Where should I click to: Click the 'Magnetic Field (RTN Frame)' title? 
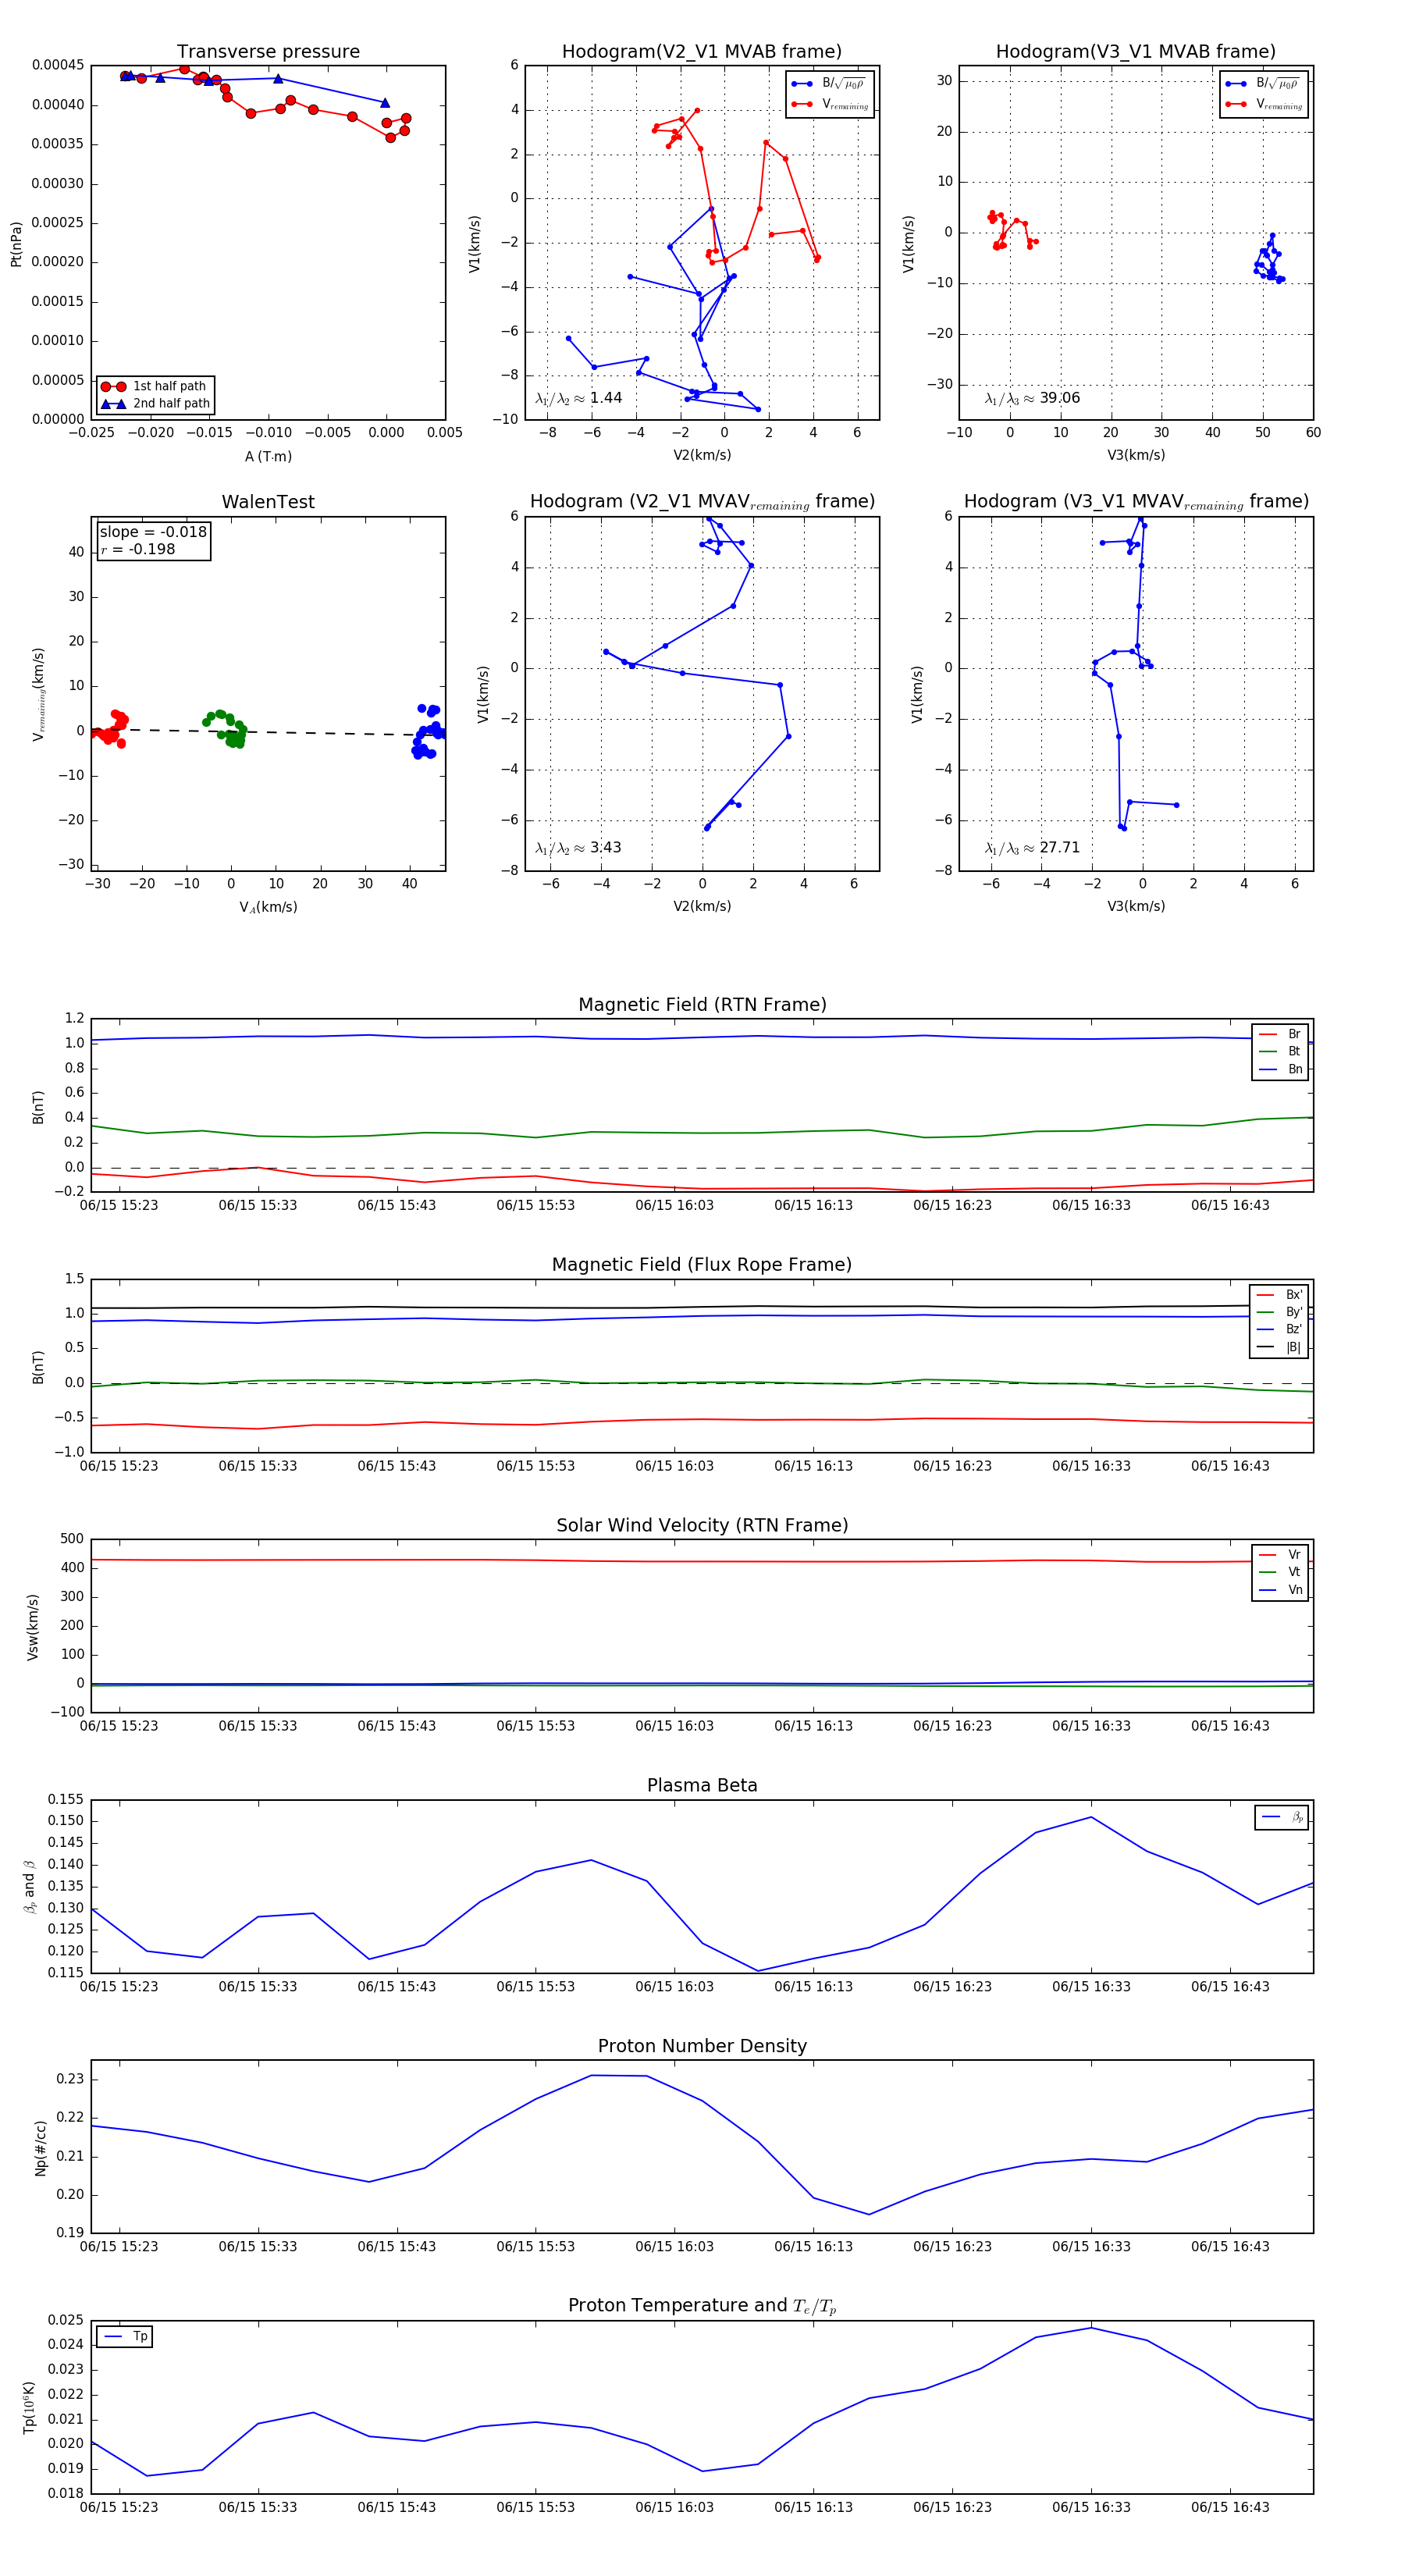pos(702,1005)
